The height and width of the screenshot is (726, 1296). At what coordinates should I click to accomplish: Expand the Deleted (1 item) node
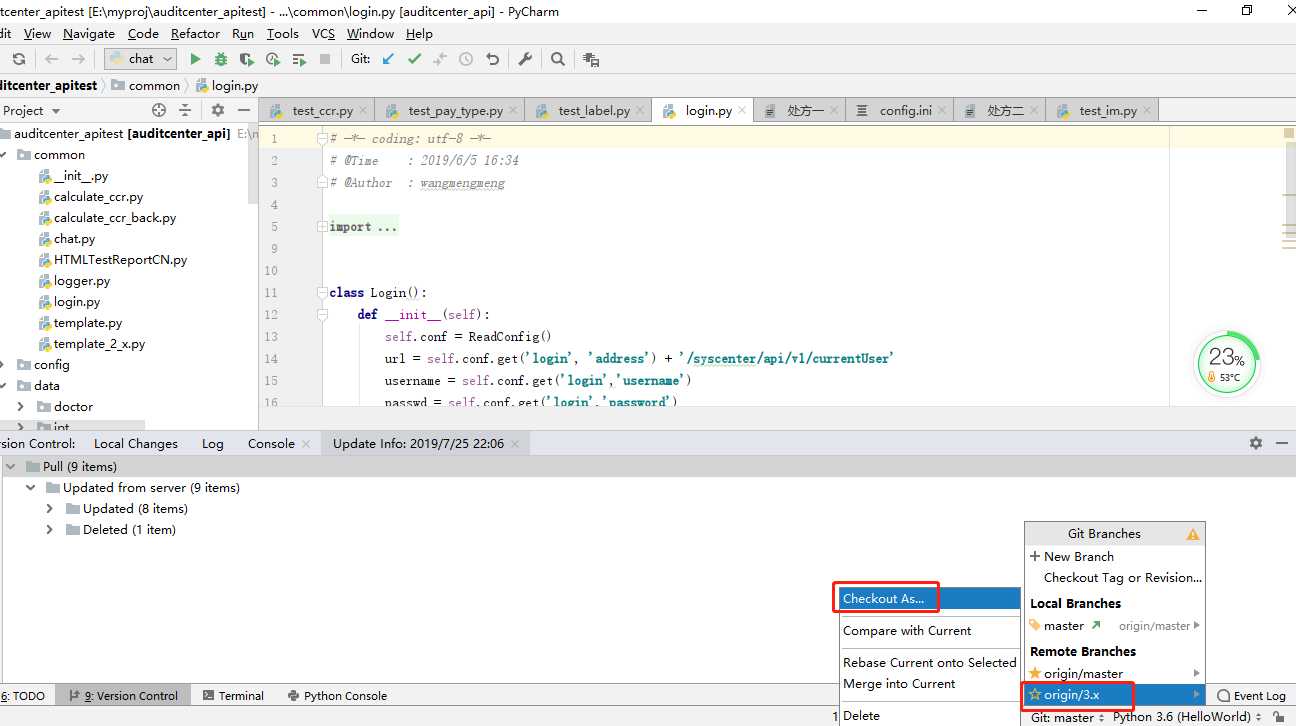click(x=50, y=530)
